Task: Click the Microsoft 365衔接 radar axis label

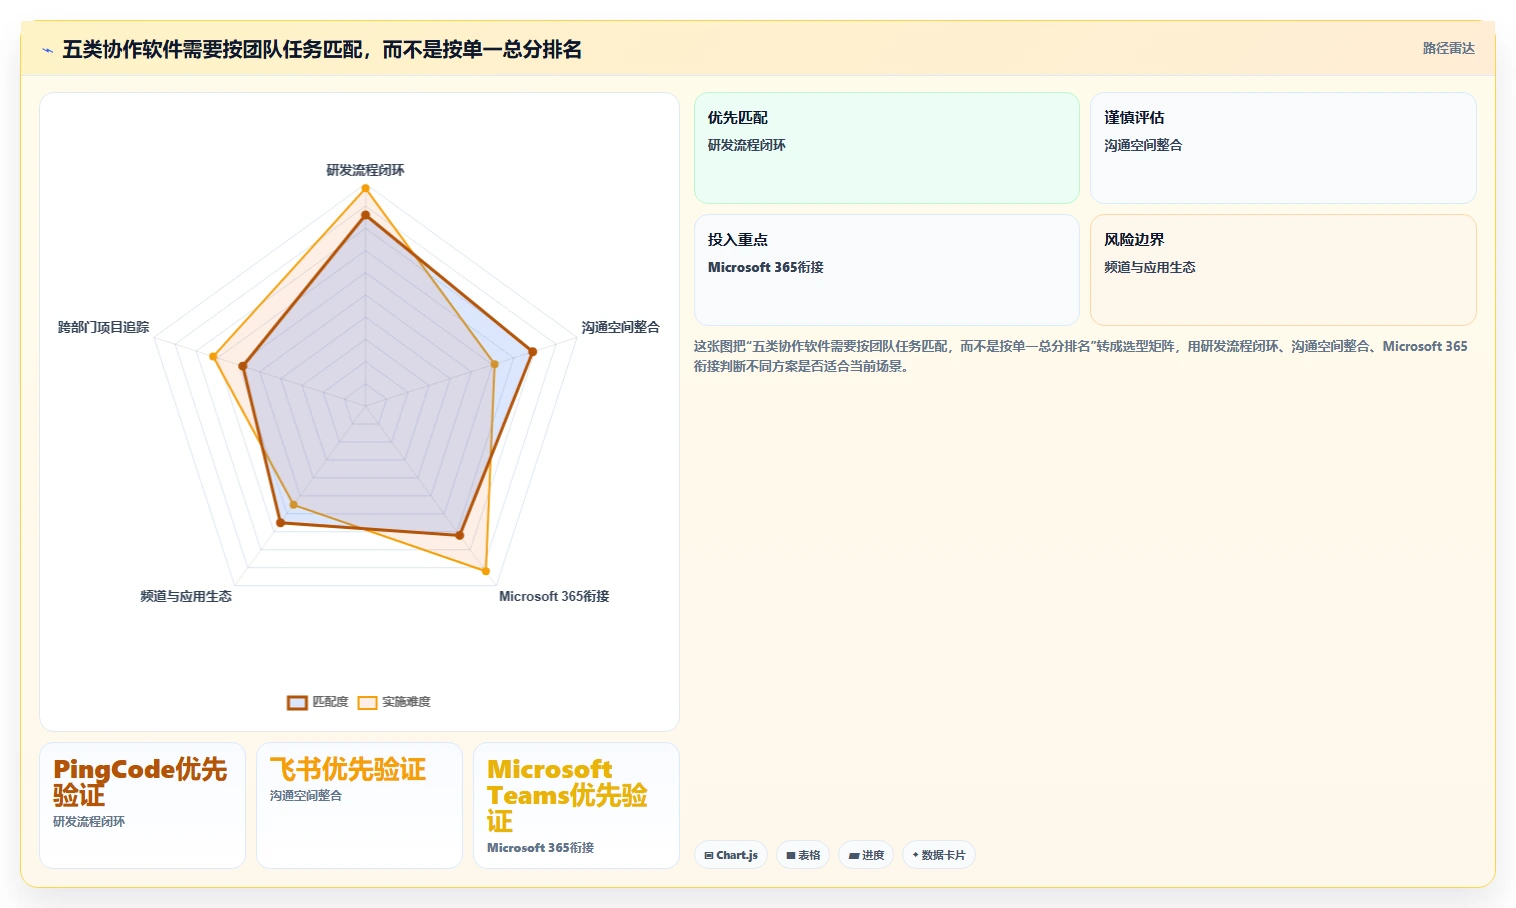Action: tap(554, 596)
